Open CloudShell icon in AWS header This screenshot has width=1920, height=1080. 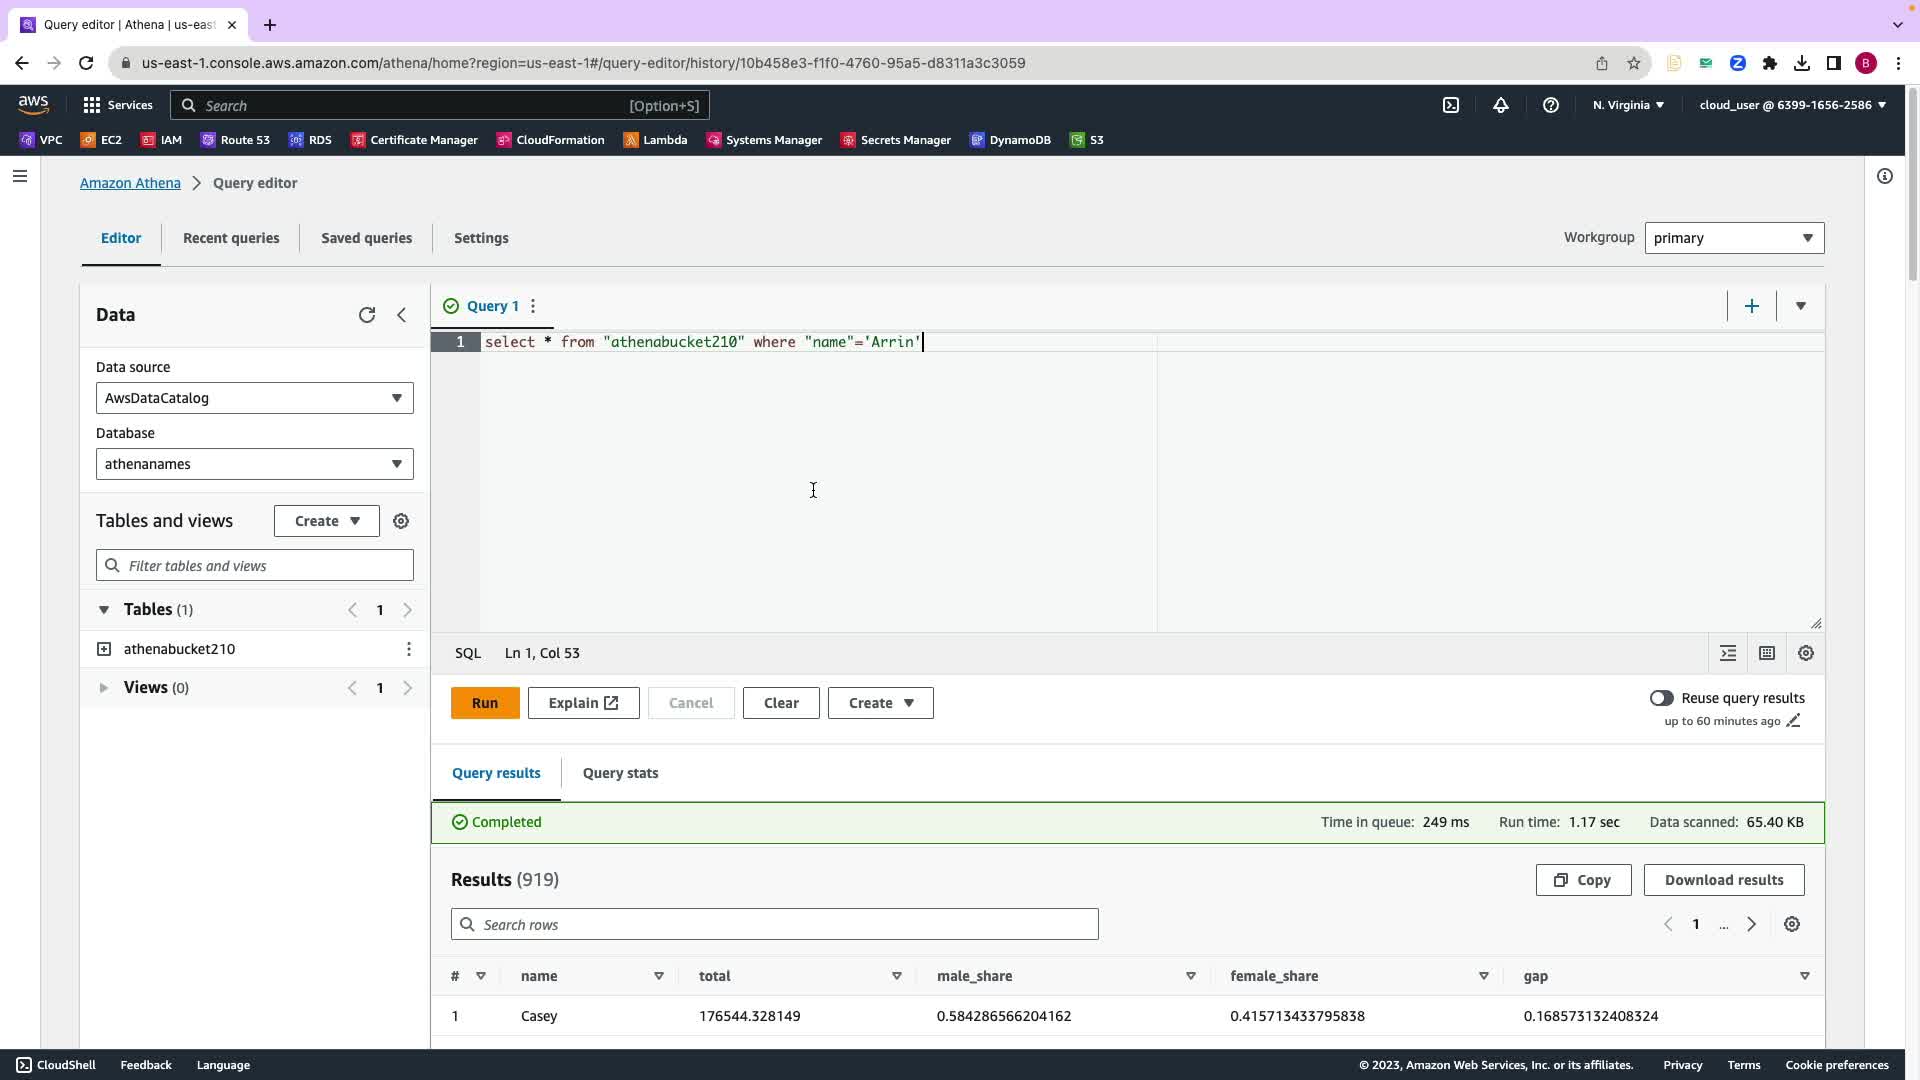(x=1451, y=105)
